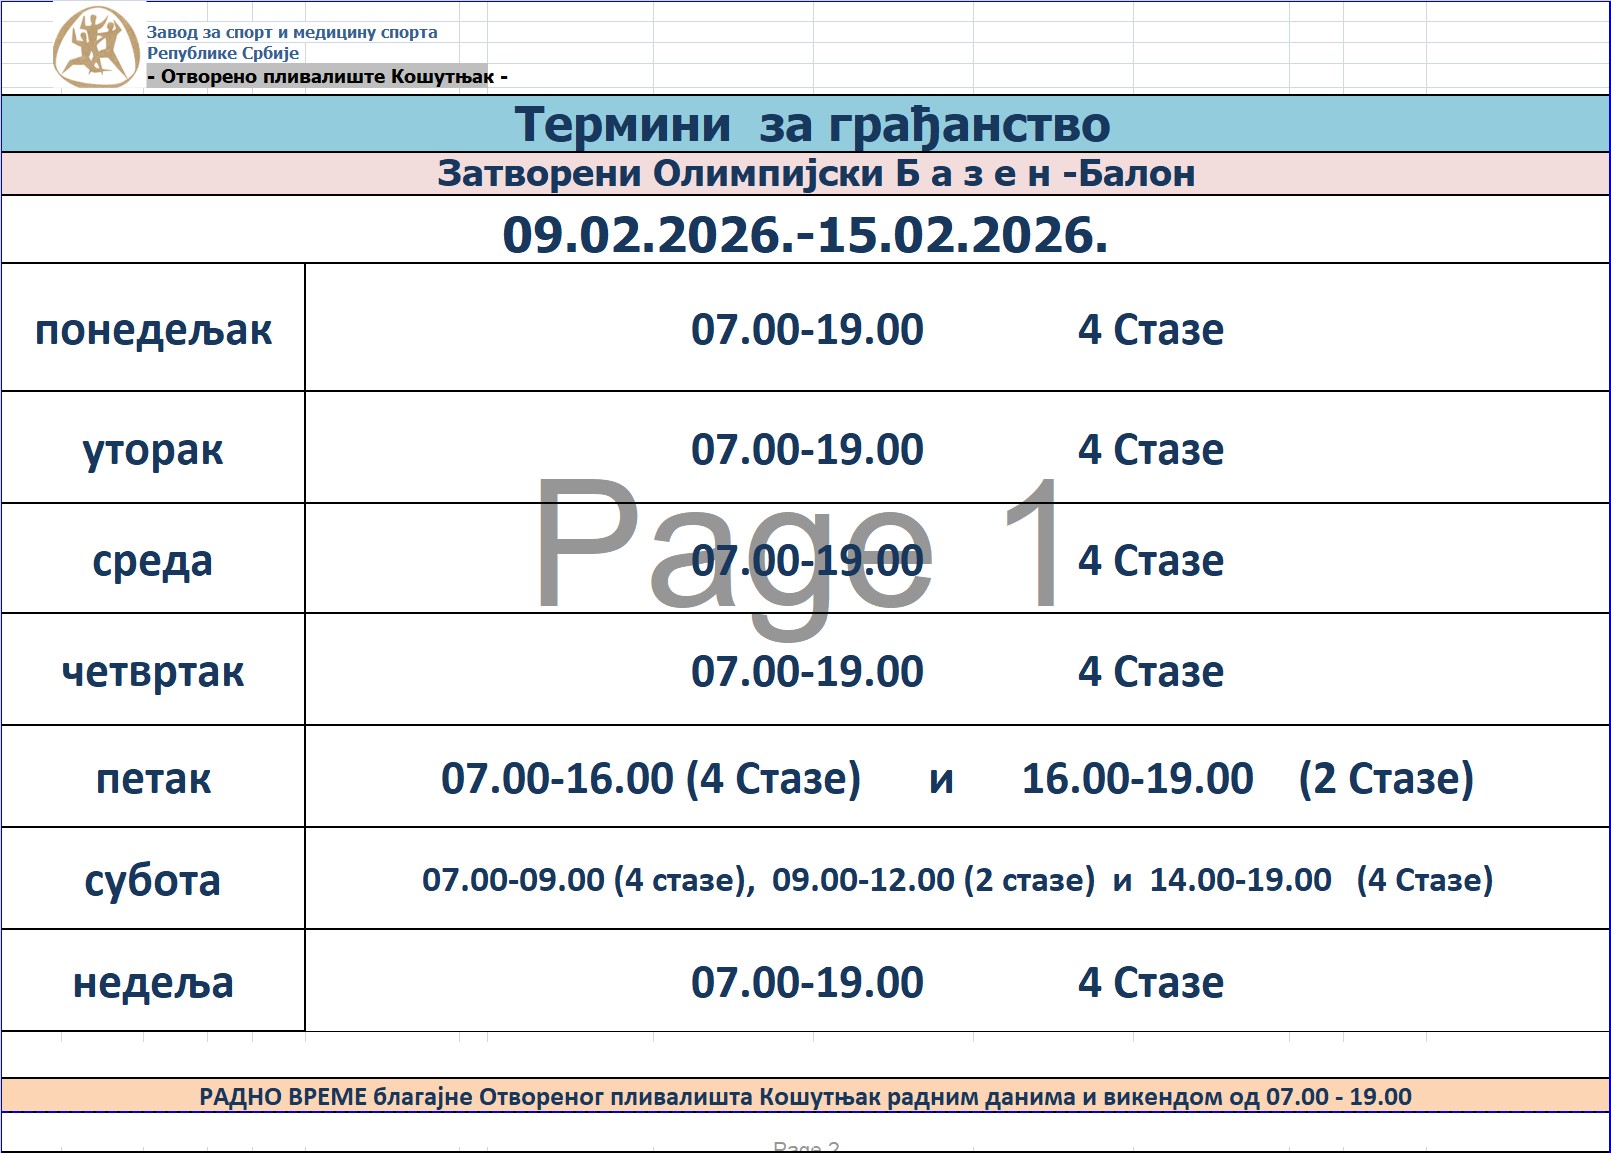Viewport: 1611px width, 1153px height.
Task: Click the 'уторак' day cell
Action: (153, 449)
